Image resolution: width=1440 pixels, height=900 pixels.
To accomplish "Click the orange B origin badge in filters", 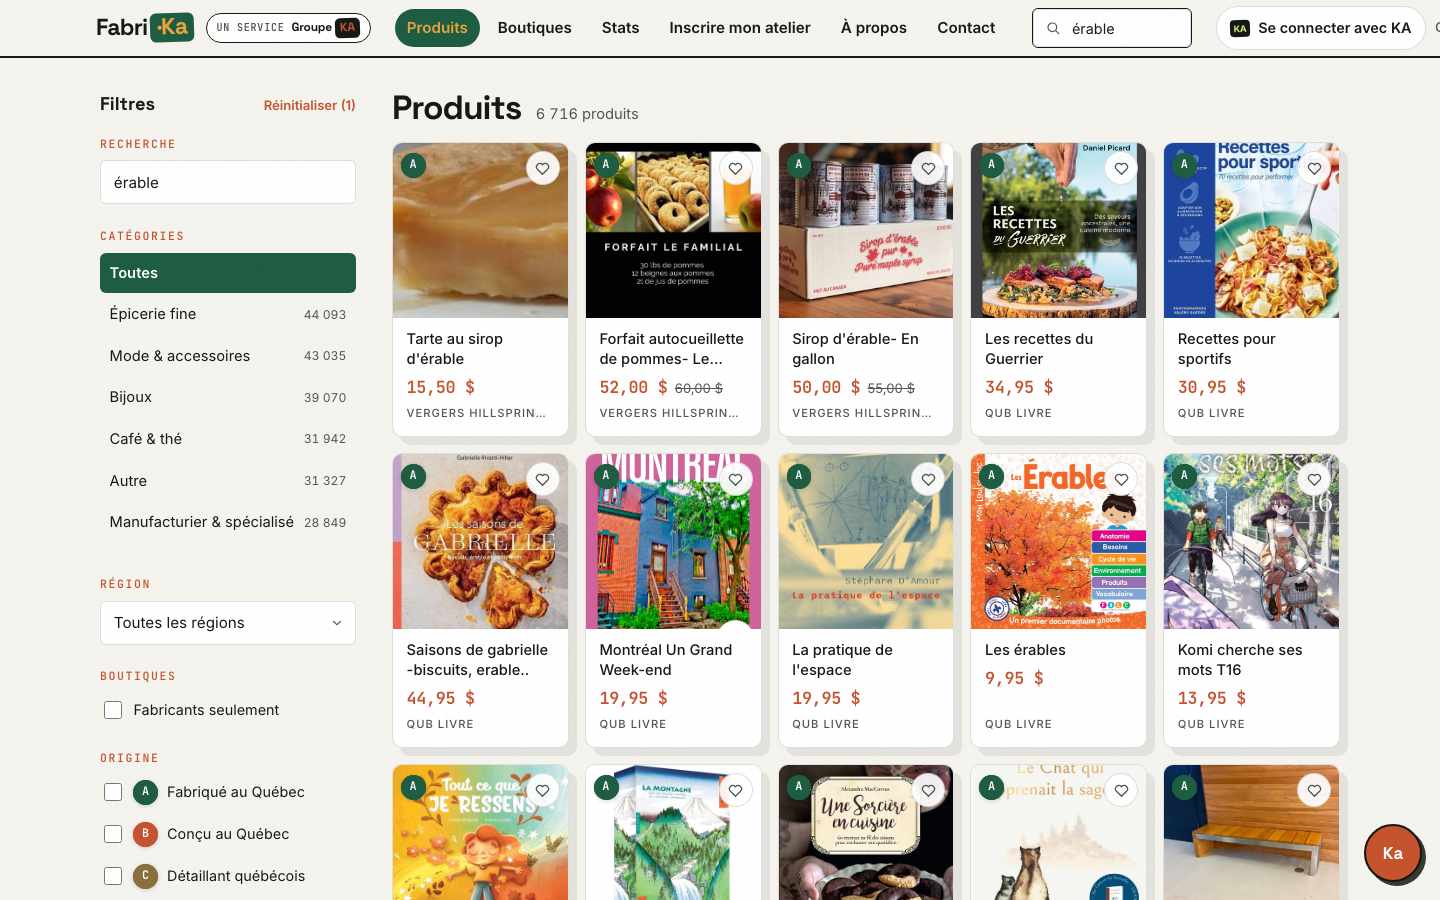I will coord(145,834).
